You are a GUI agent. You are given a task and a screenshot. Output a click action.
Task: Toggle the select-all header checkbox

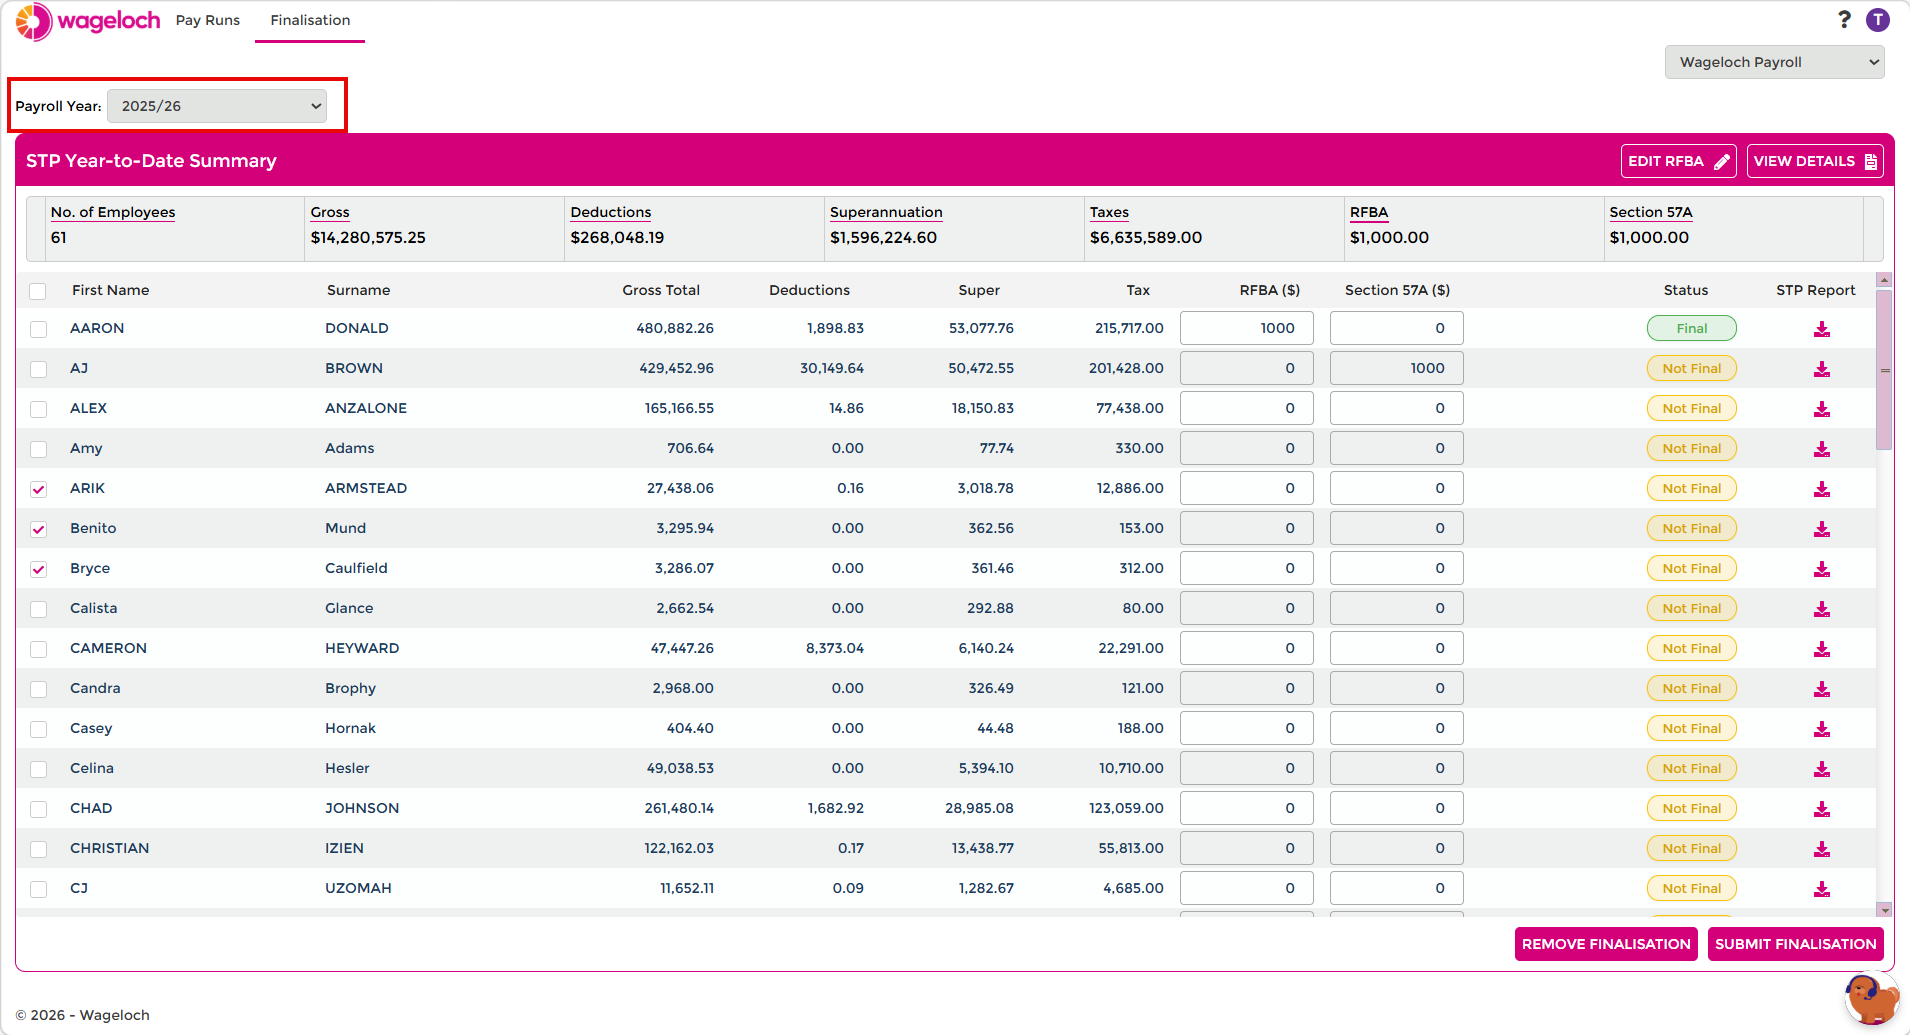pos(38,291)
